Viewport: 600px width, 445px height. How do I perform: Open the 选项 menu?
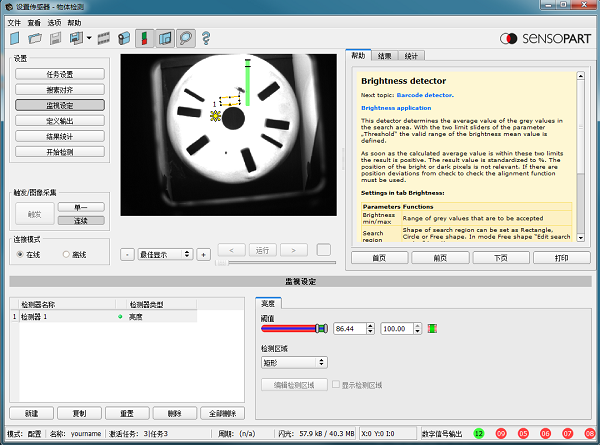tap(54, 22)
